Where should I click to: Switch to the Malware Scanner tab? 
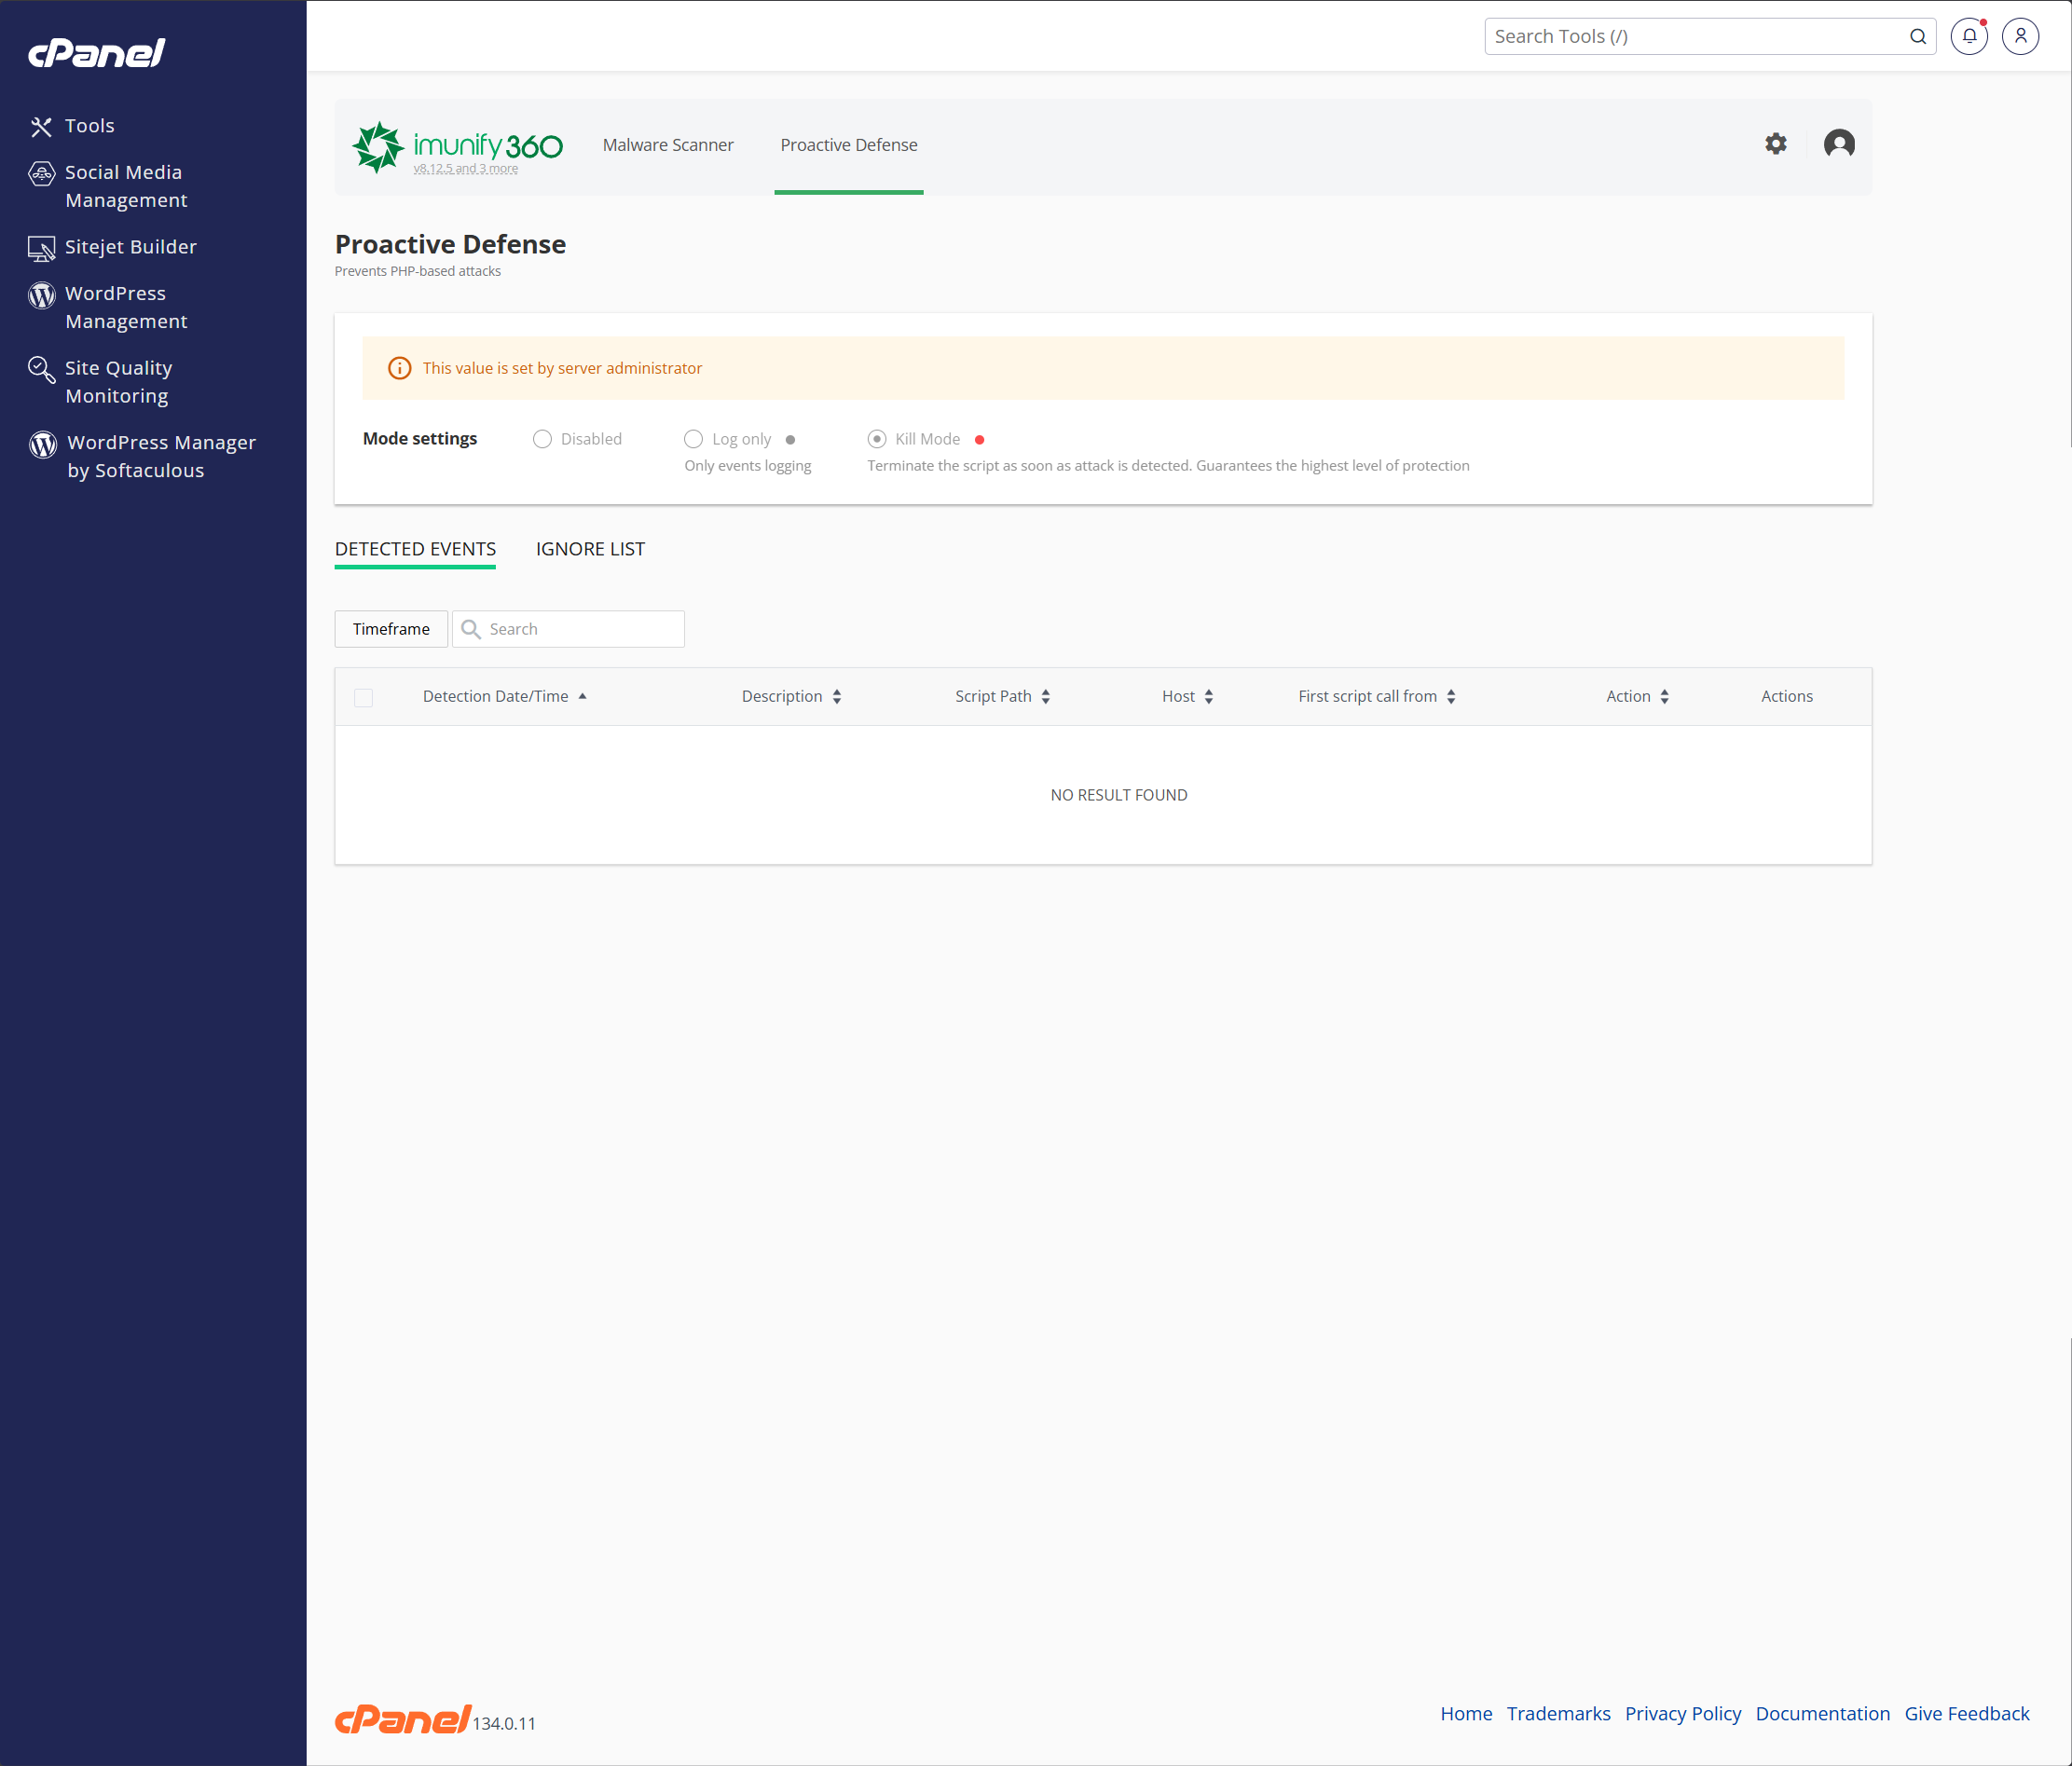click(668, 145)
